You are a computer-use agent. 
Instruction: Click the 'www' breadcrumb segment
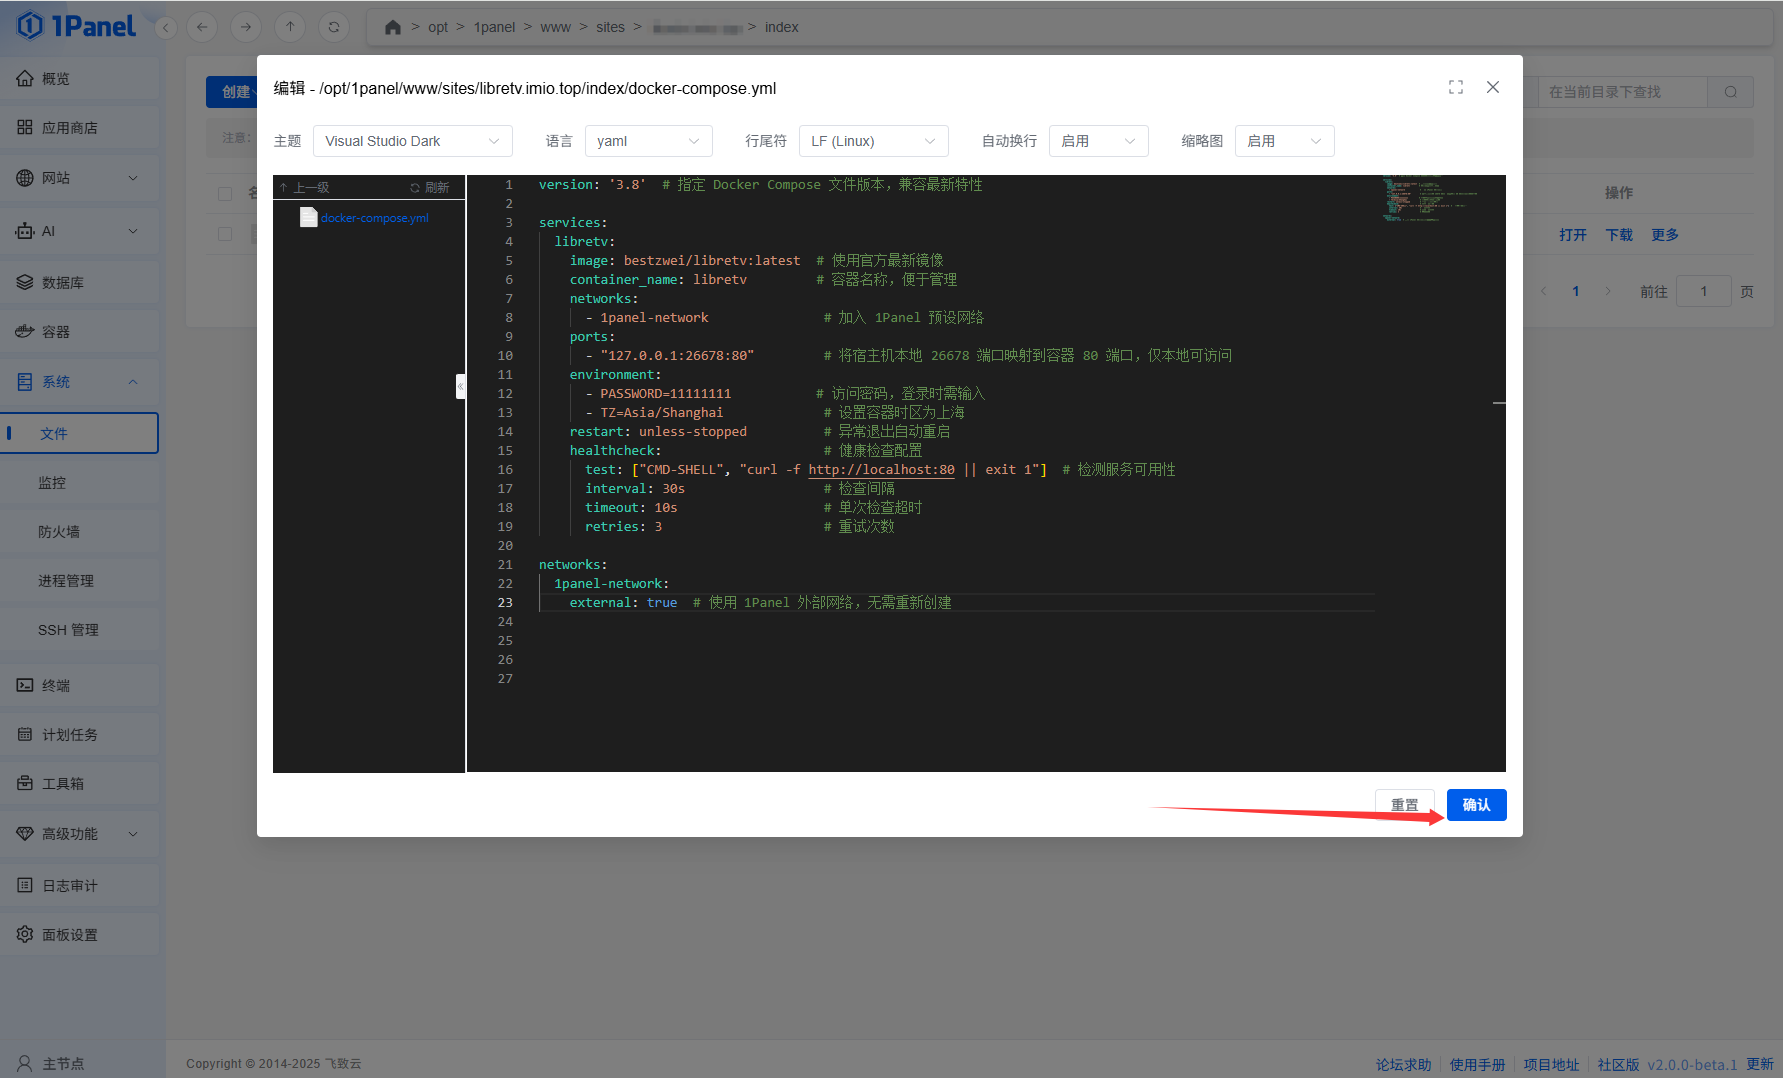[x=555, y=27]
